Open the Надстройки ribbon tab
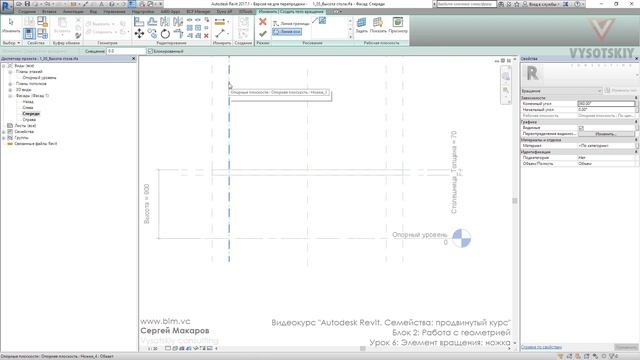The width and height of the screenshot is (640, 360). [143, 12]
